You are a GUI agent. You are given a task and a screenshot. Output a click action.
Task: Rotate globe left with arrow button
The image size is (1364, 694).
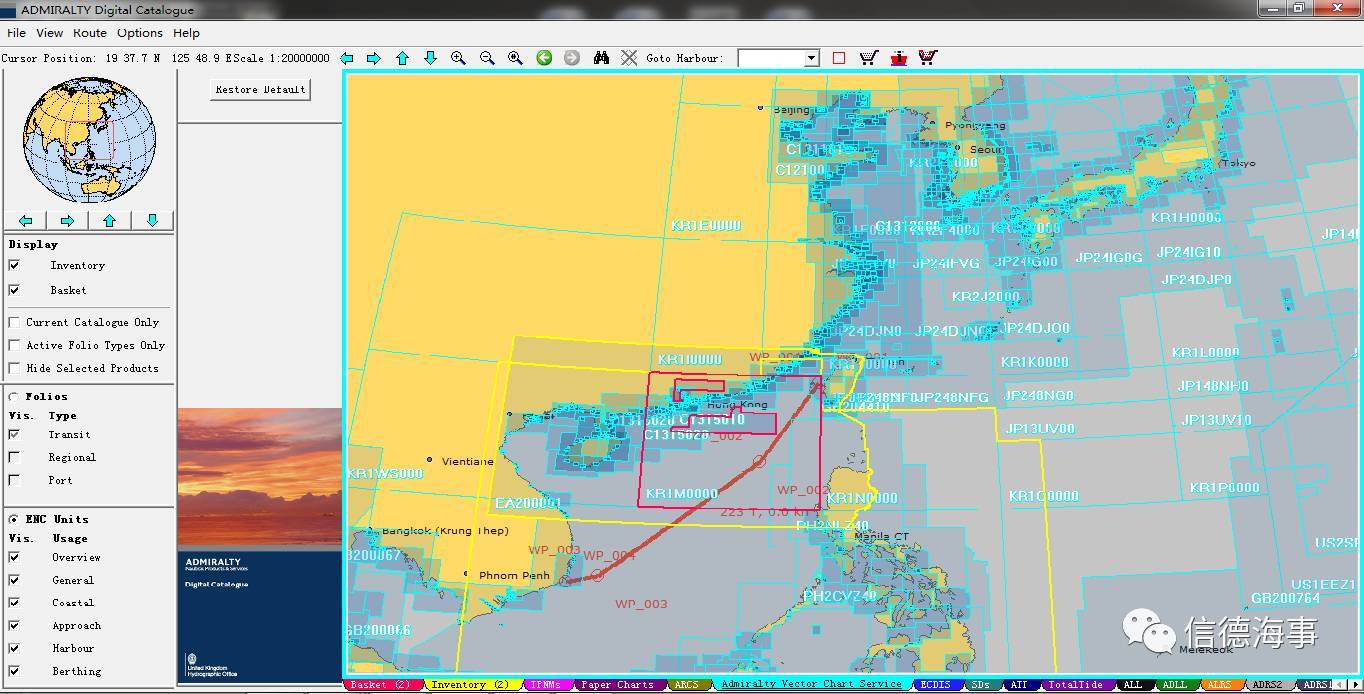(26, 221)
